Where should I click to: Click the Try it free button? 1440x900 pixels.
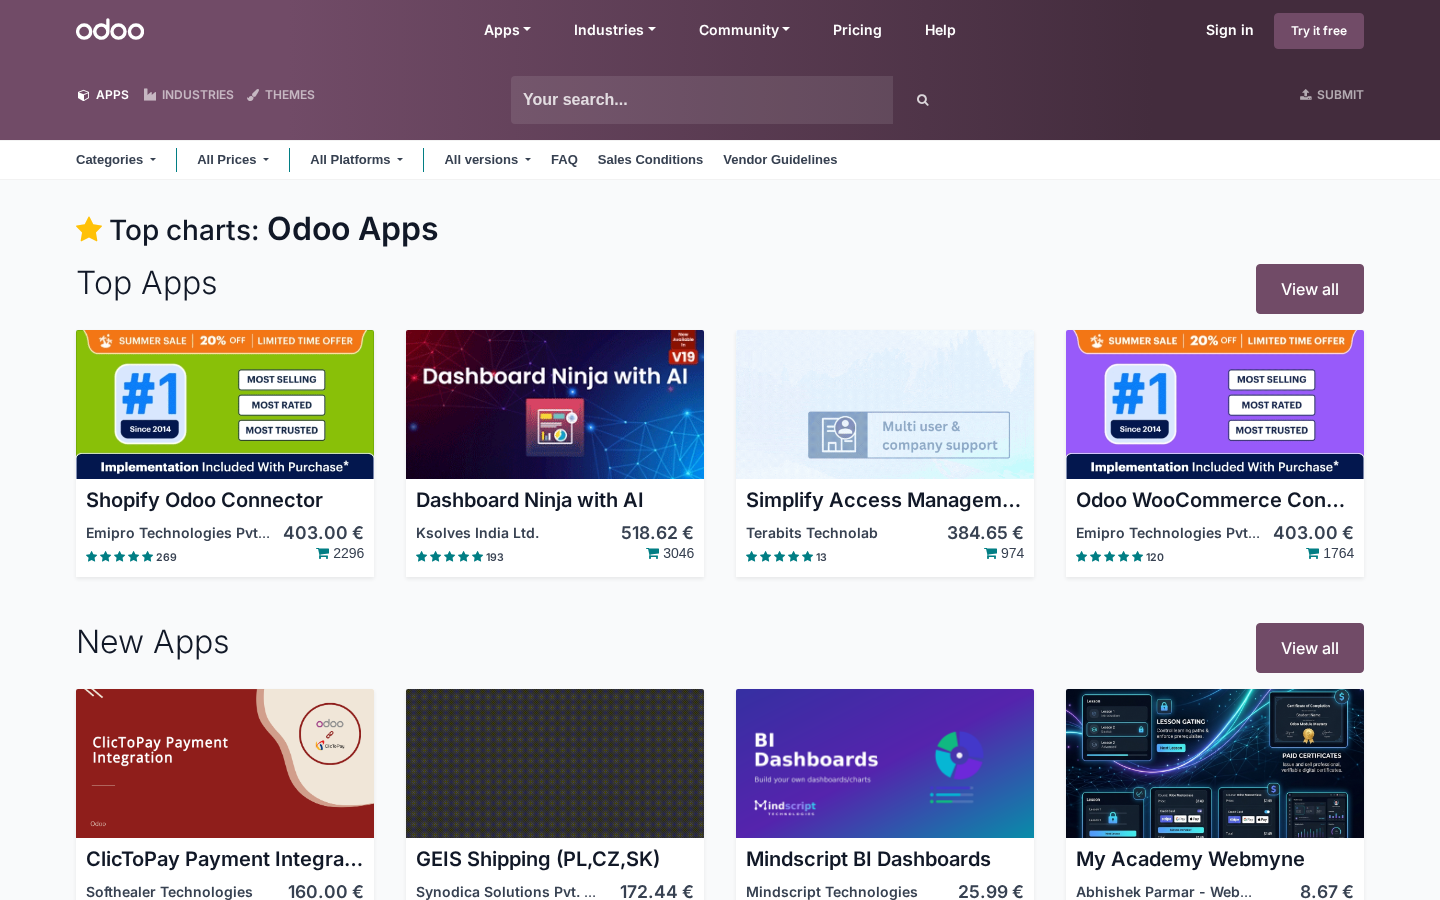point(1319,31)
